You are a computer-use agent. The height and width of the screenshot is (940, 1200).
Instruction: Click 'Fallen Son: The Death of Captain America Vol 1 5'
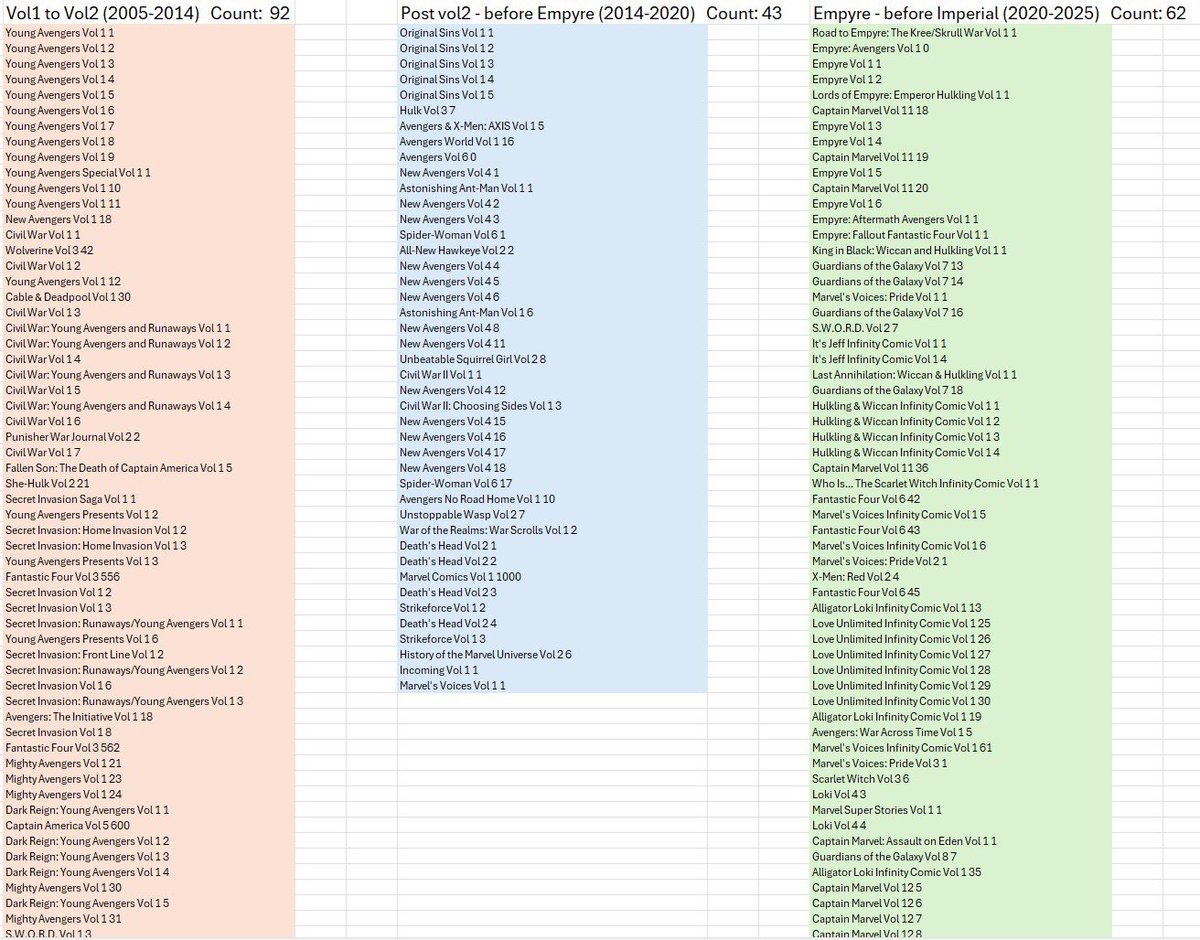[x=119, y=468]
